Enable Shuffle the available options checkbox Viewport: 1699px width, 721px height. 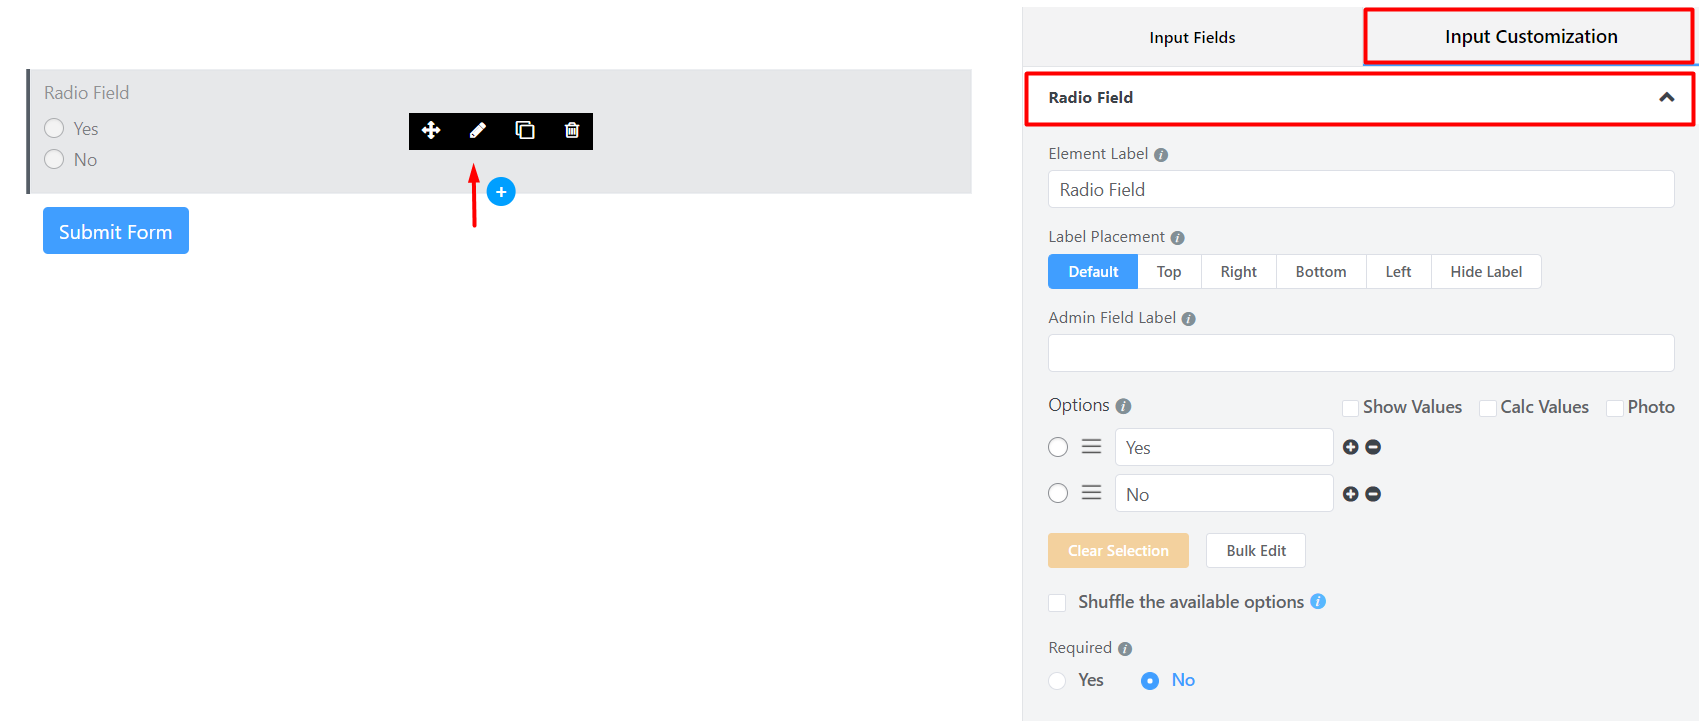coord(1057,602)
